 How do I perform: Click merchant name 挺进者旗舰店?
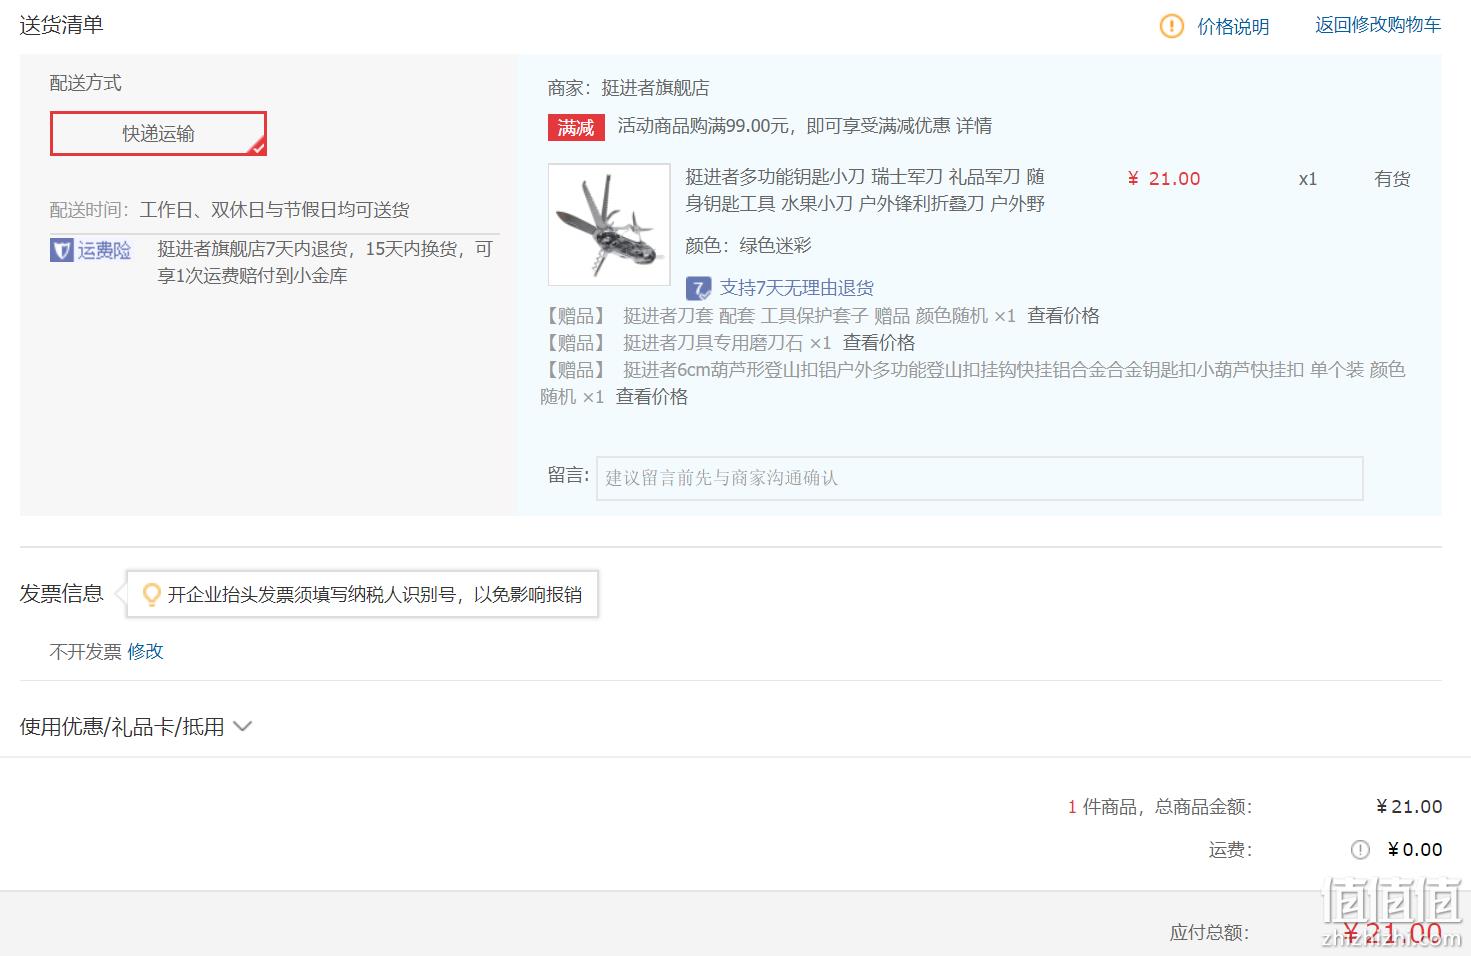(655, 88)
